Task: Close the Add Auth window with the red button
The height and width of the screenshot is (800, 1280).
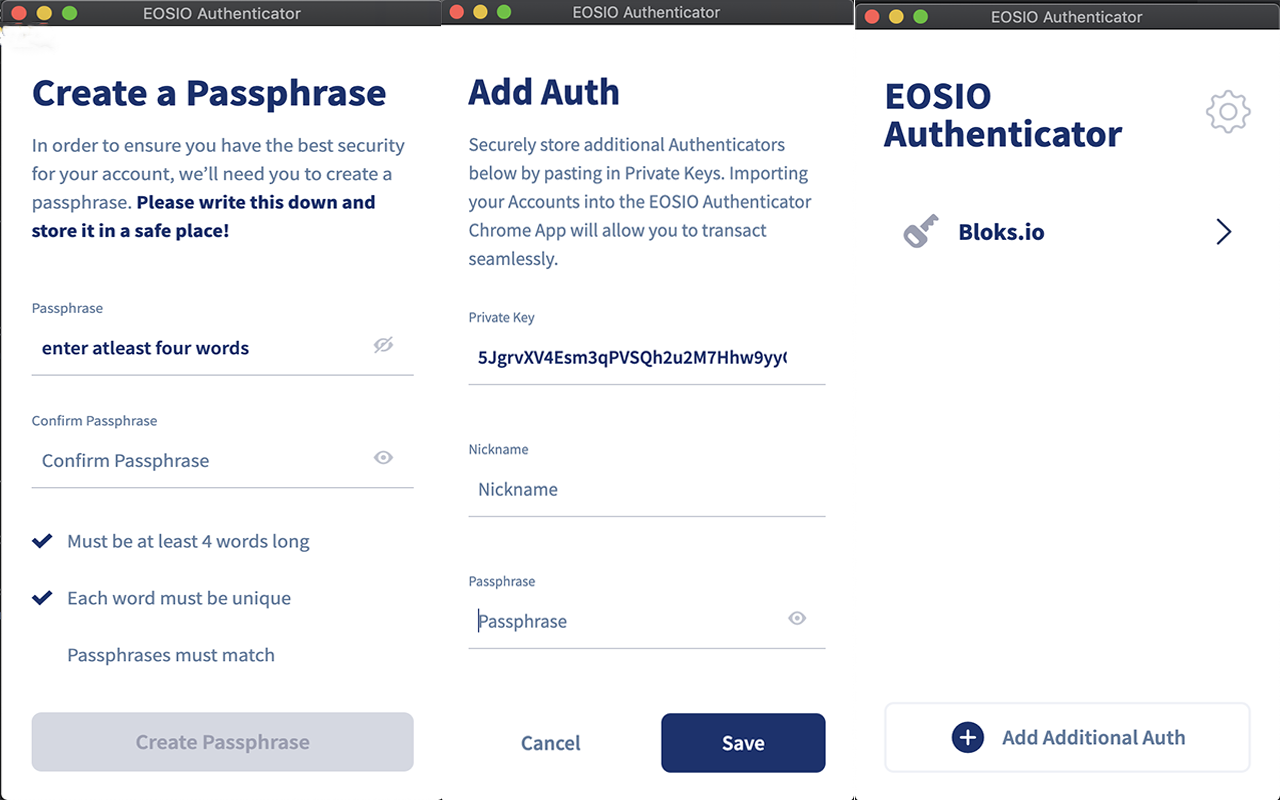Action: pyautogui.click(x=457, y=12)
